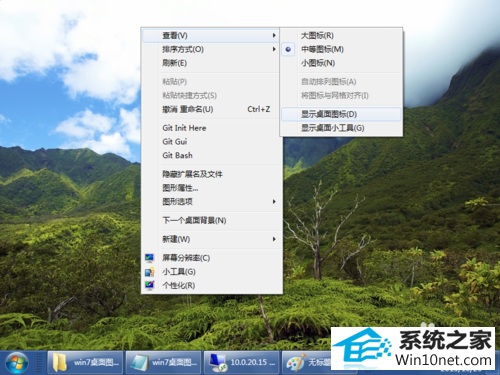Select 大图标(R) large icons
The width and height of the screenshot is (500, 375).
[x=341, y=35]
